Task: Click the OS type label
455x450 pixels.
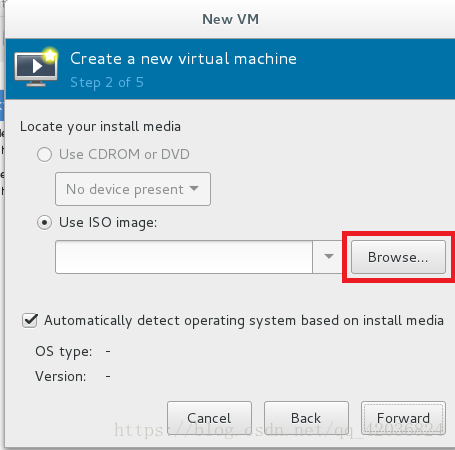Action: point(63,352)
